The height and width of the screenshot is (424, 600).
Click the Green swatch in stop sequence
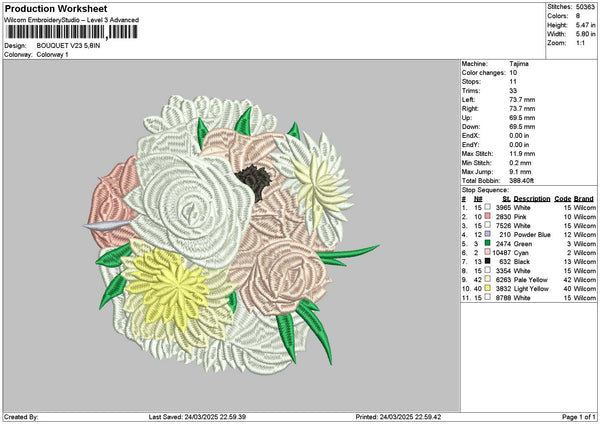point(488,243)
